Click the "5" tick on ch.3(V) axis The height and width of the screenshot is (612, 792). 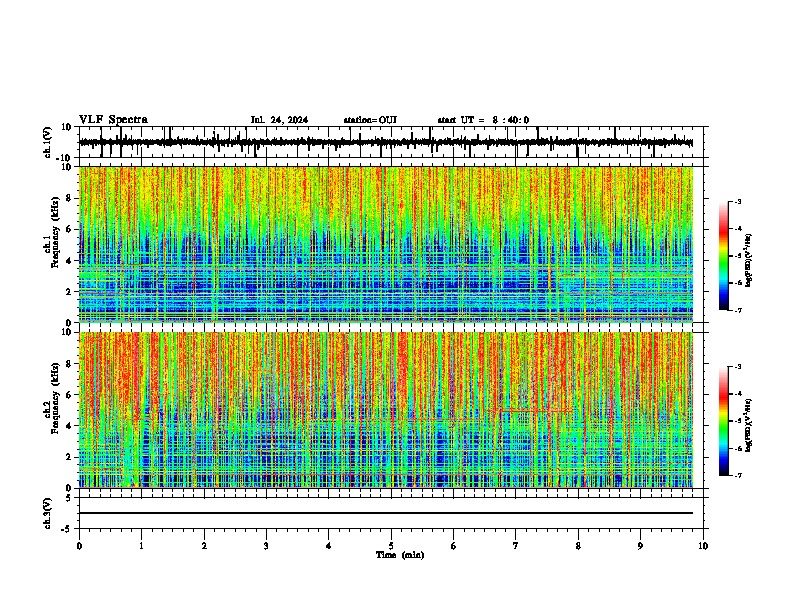click(69, 498)
